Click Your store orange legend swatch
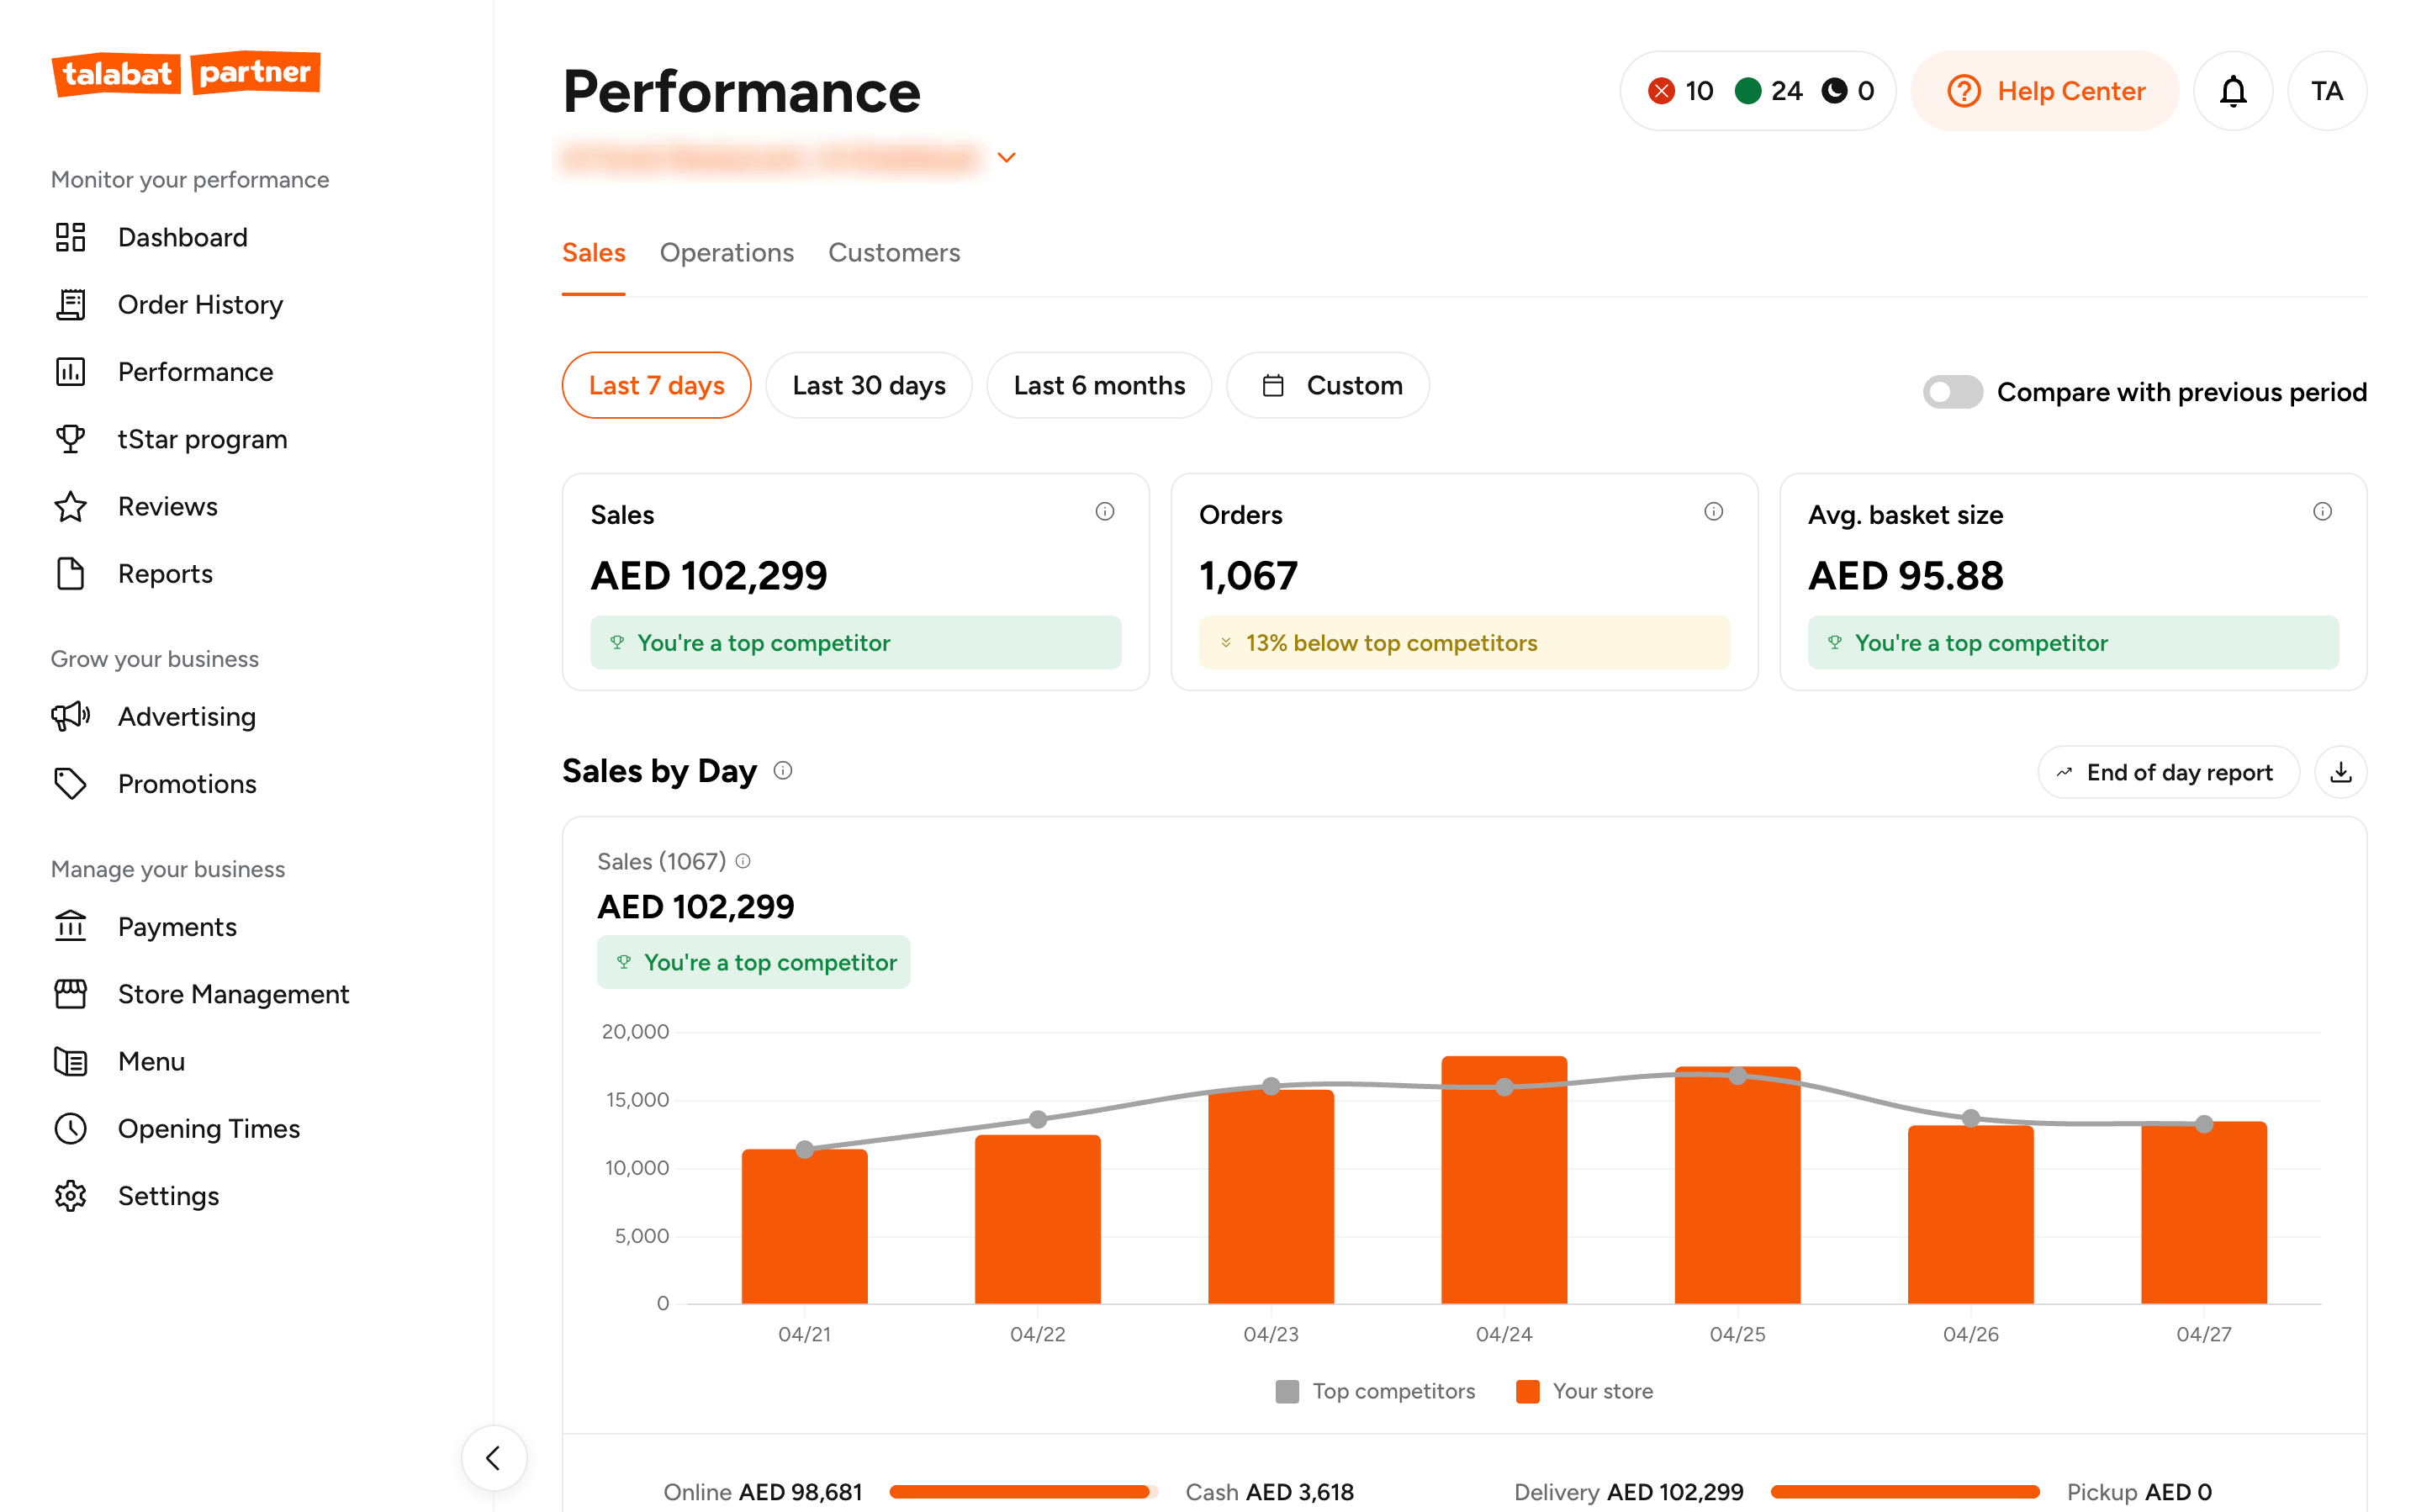2432x1512 pixels. click(1527, 1391)
